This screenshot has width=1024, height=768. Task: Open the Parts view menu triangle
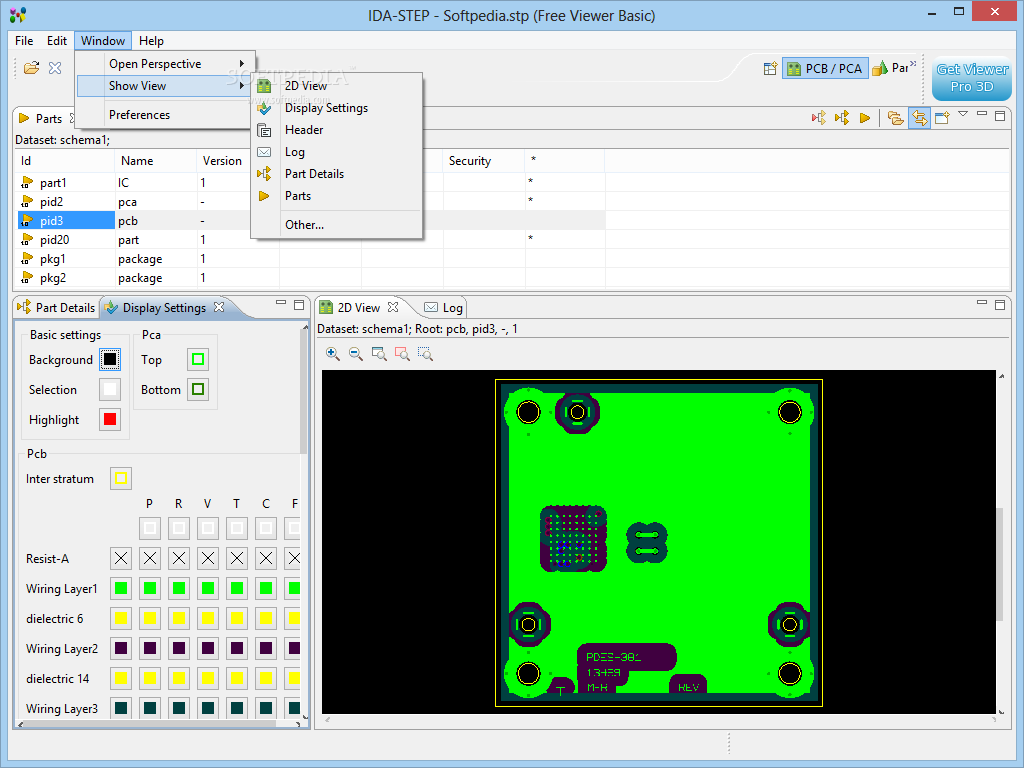click(x=963, y=114)
